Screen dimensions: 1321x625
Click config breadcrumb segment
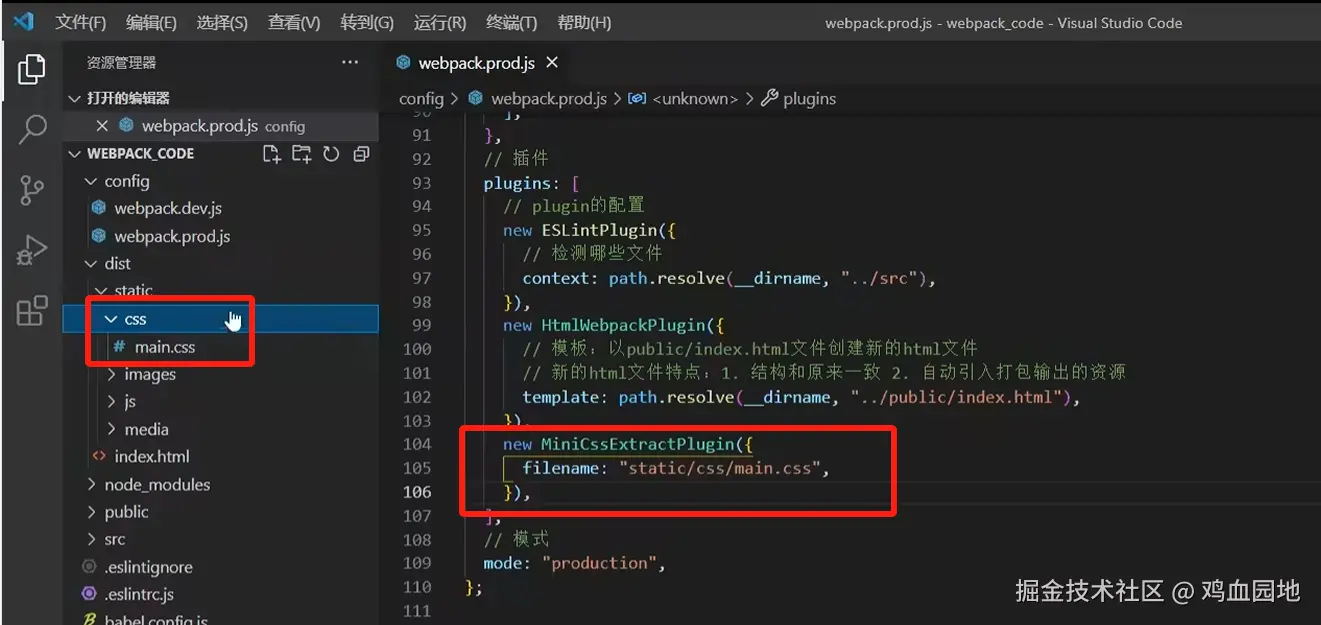(421, 98)
